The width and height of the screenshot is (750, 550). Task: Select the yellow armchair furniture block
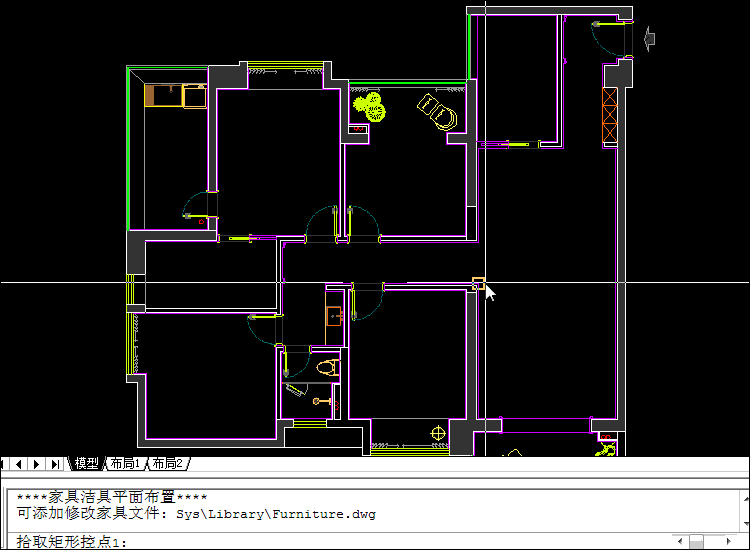pos(437,112)
